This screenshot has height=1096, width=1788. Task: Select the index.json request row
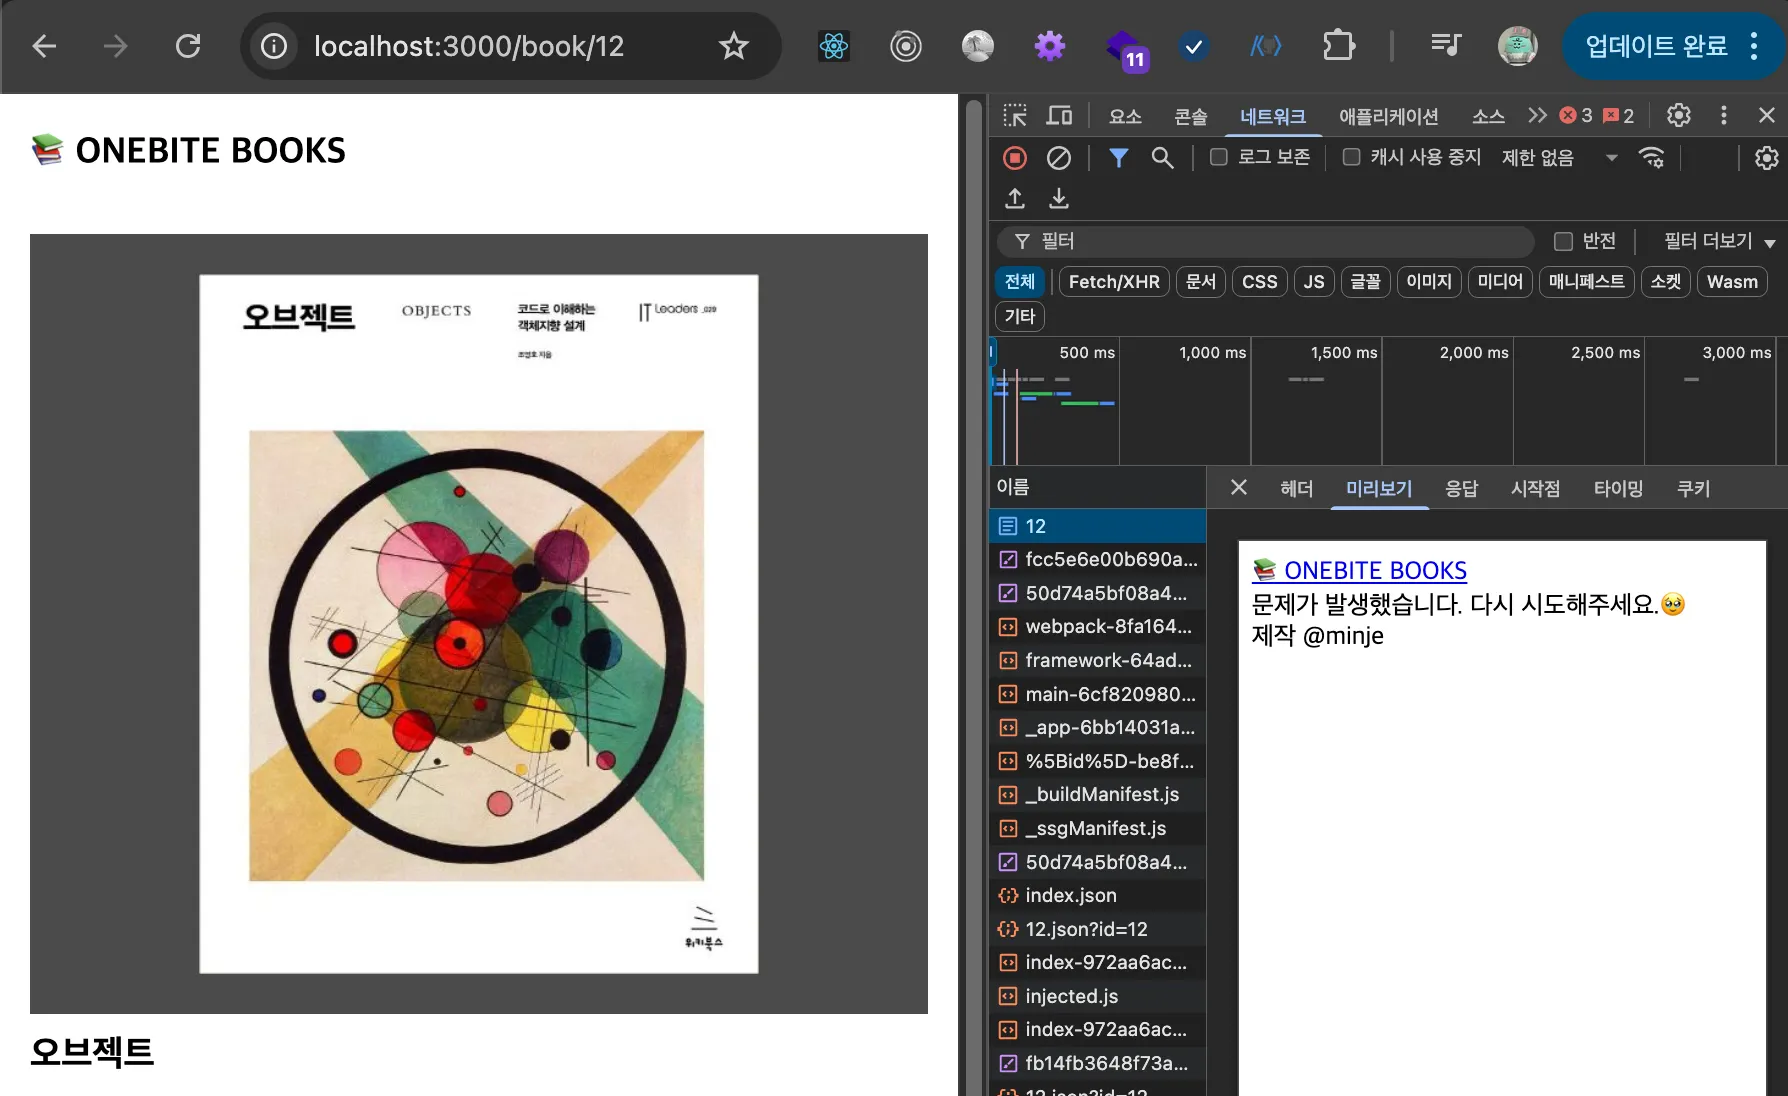pos(1097,895)
